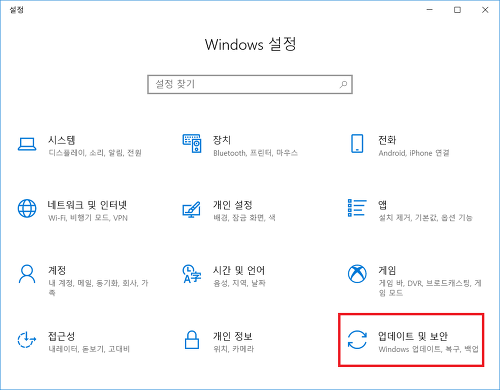The image size is (500, 390).
Task: Open the 시스템 settings title
Action: (62, 140)
